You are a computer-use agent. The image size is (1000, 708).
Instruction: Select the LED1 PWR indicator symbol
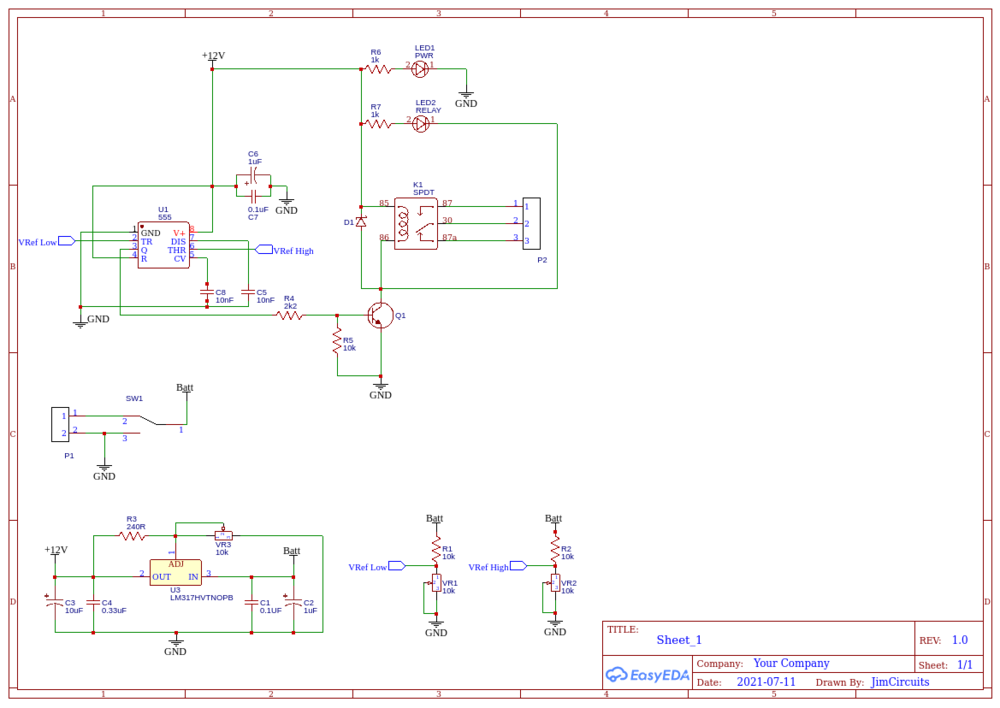point(420,68)
